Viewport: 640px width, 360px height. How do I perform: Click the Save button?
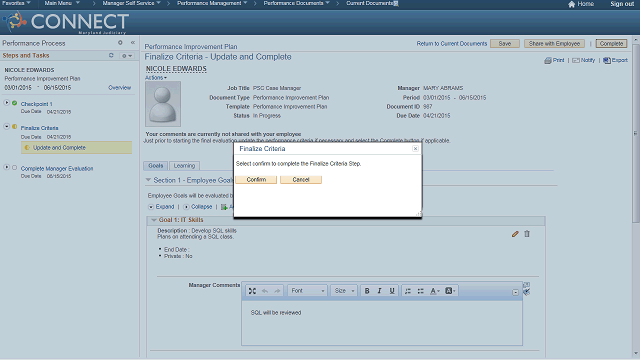point(504,44)
